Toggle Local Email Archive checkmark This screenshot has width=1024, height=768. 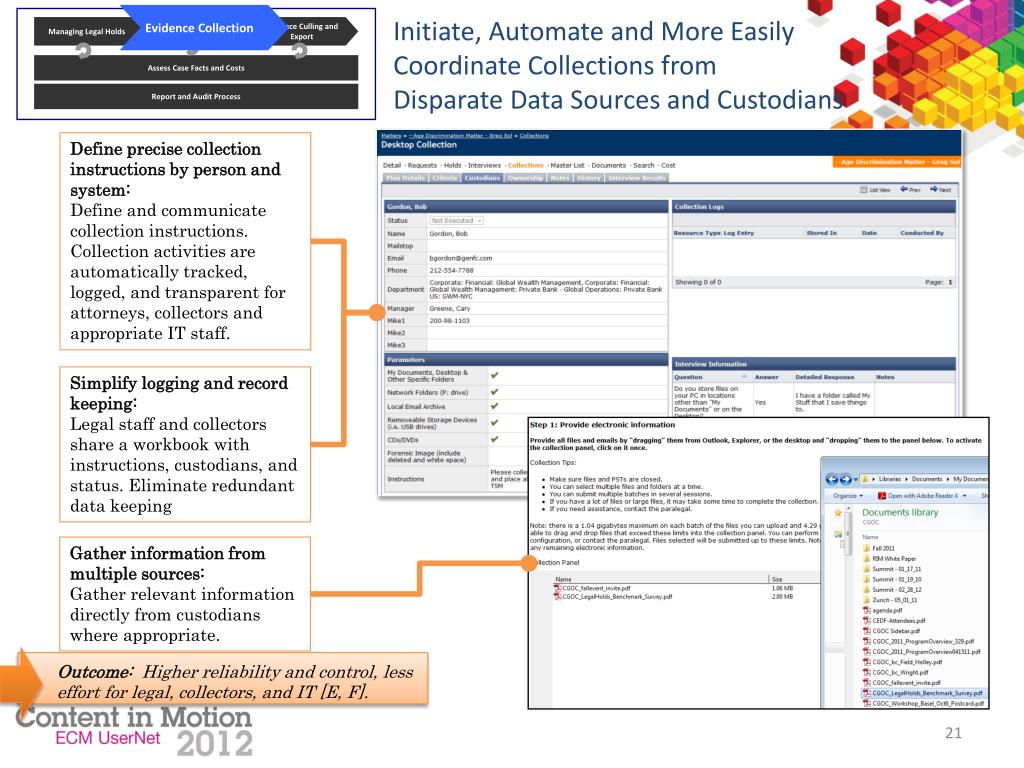tap(494, 406)
